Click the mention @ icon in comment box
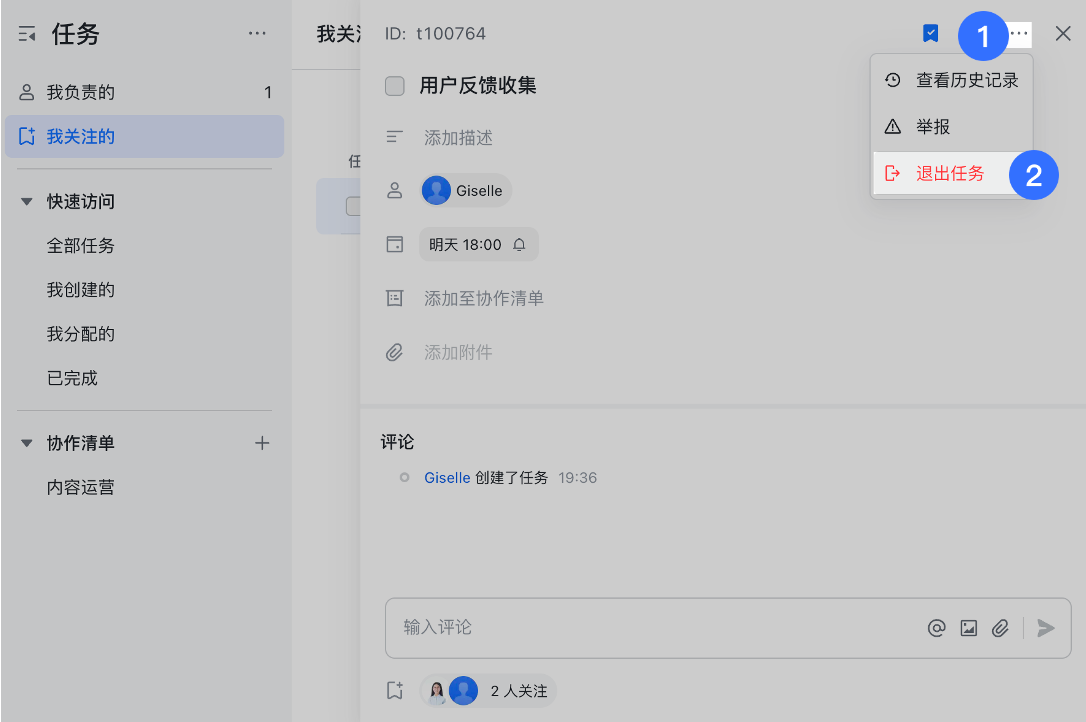This screenshot has height=722, width=1086. point(936,628)
